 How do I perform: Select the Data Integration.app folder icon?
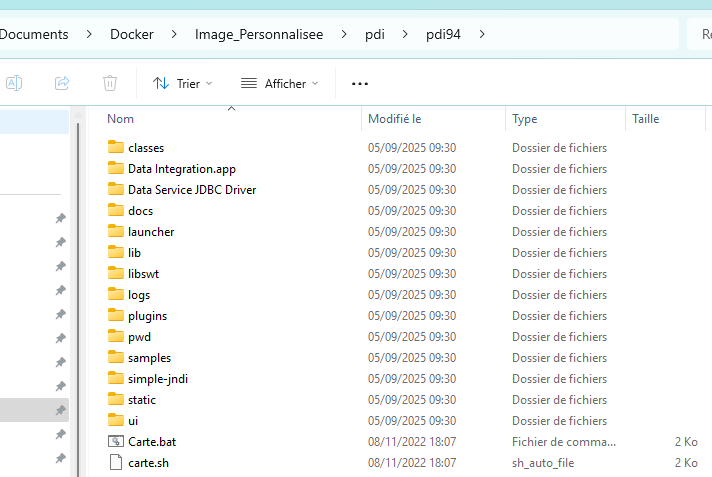(x=116, y=168)
